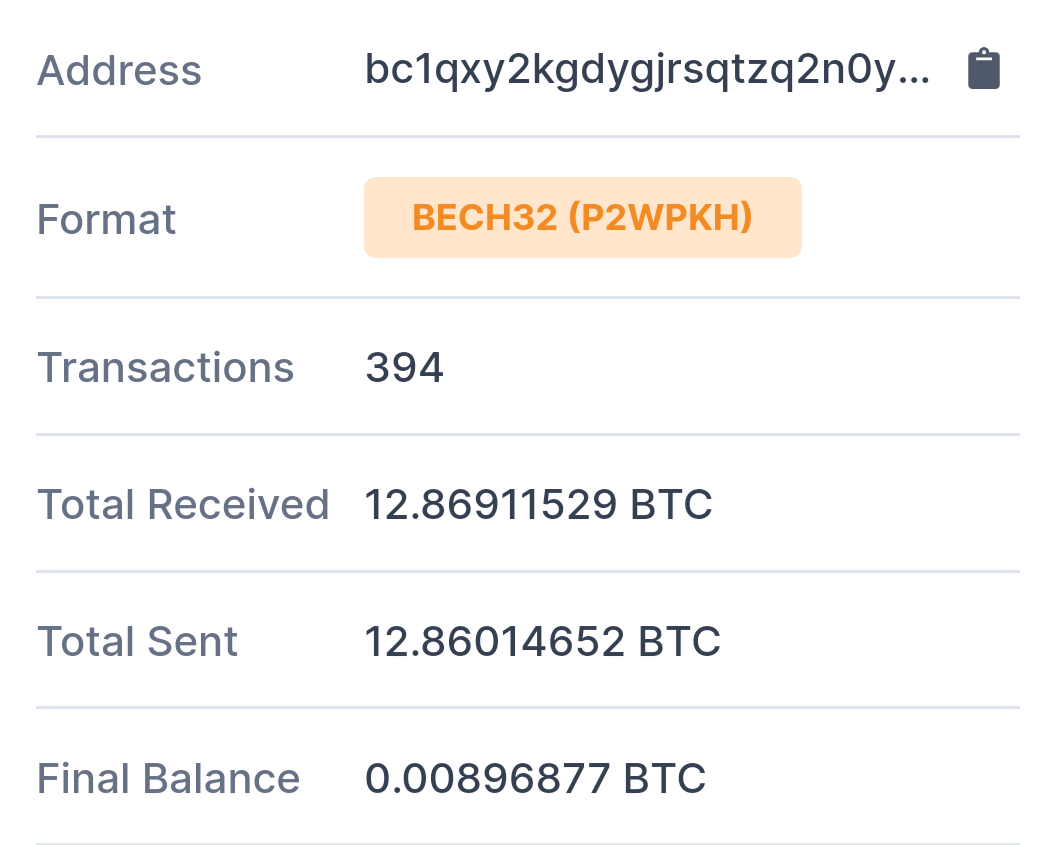Select the Format label
This screenshot has height=845, width=1055.
click(x=106, y=219)
